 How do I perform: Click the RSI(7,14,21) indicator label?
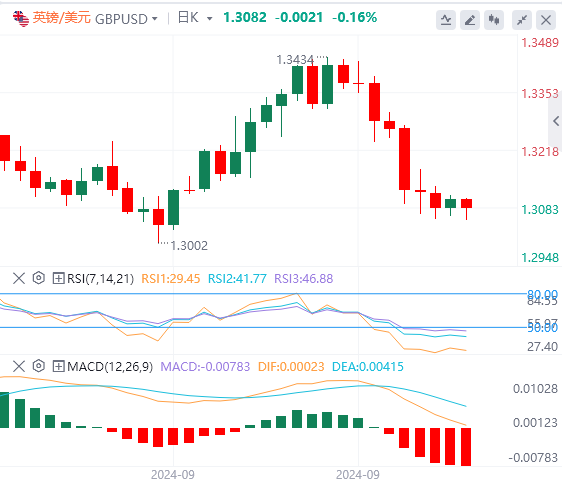coord(100,278)
